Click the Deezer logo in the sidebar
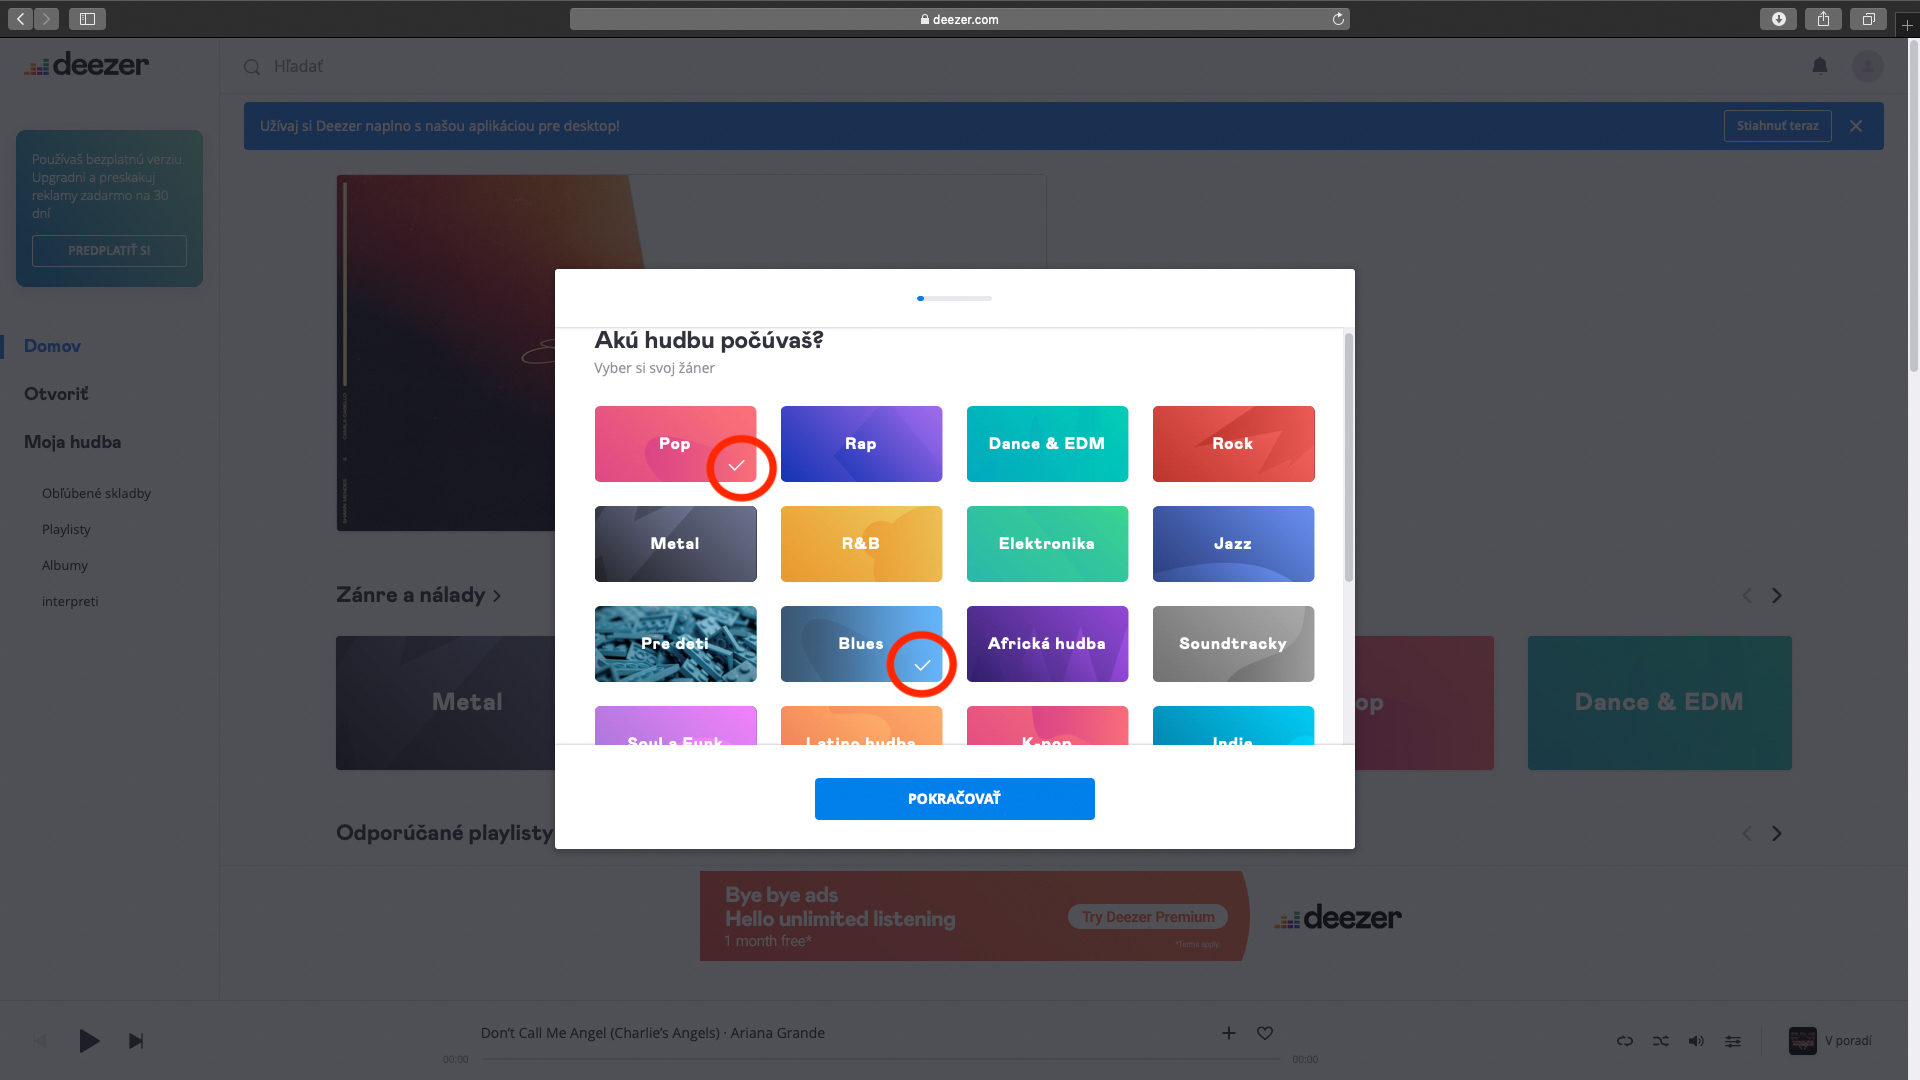The image size is (1920, 1080). [87, 65]
